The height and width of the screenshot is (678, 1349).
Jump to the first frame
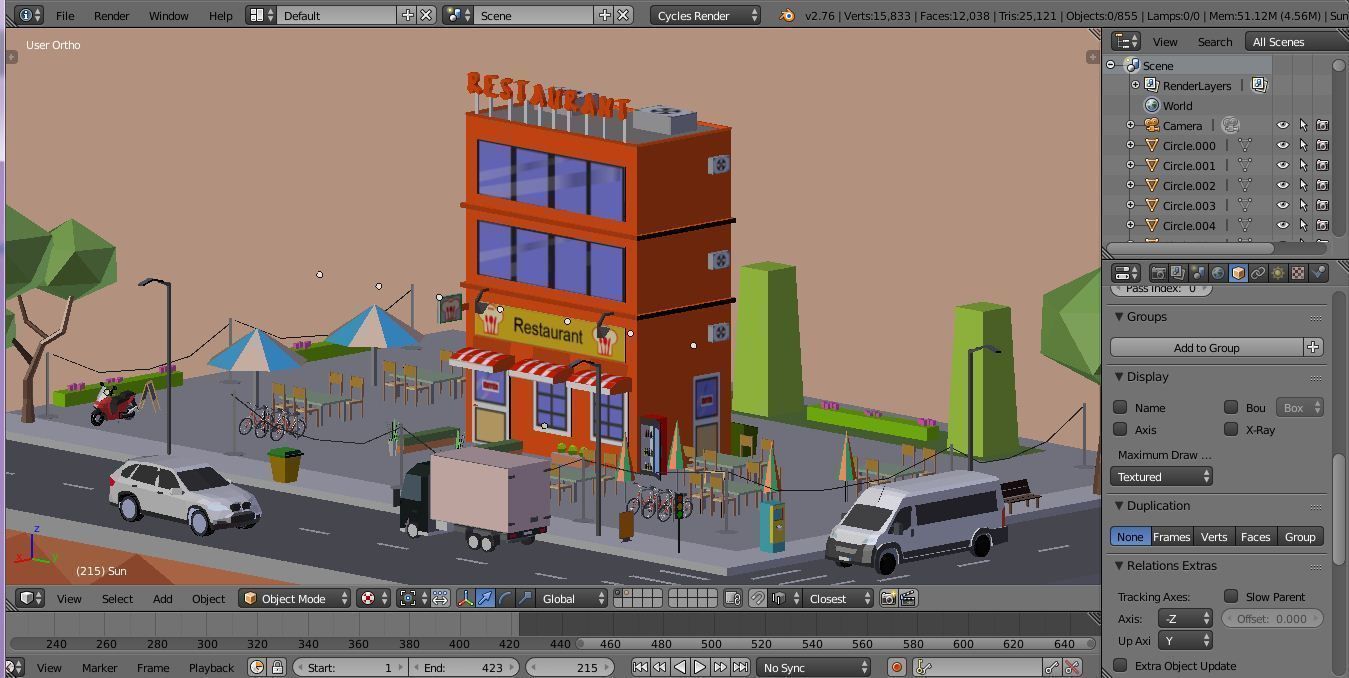pyautogui.click(x=640, y=667)
